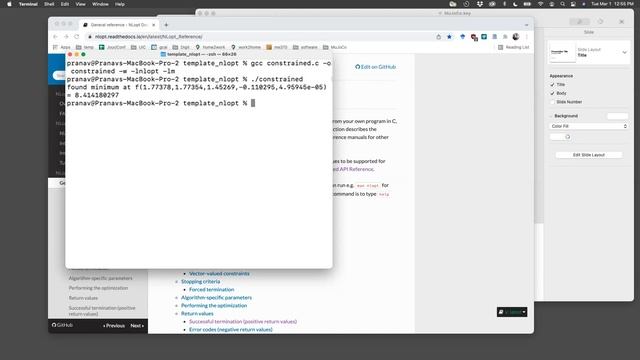Click Return values in docs sidebar
640x360 pixels.
[83, 298]
